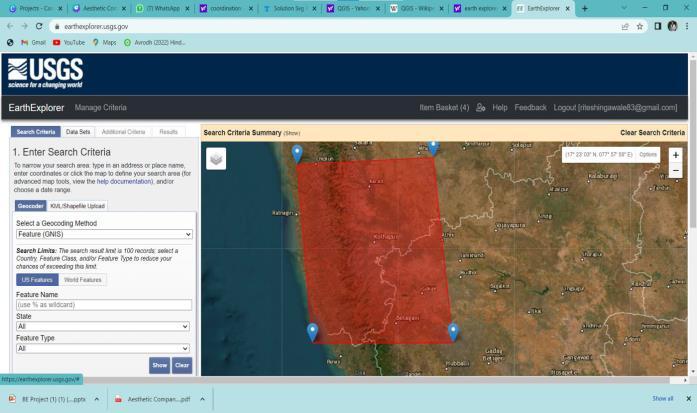Open YouTube bookmark

[69, 43]
